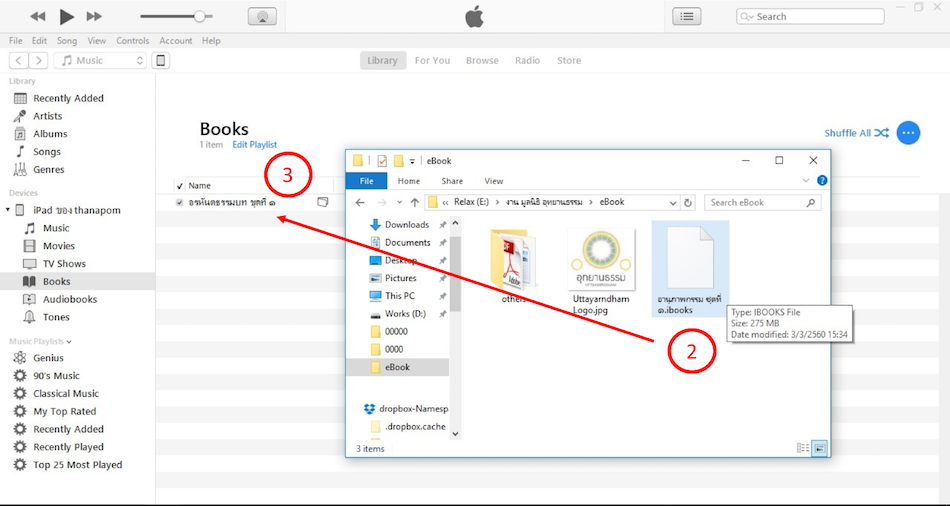The height and width of the screenshot is (506, 950).
Task: Open the Help menu
Action: (211, 41)
